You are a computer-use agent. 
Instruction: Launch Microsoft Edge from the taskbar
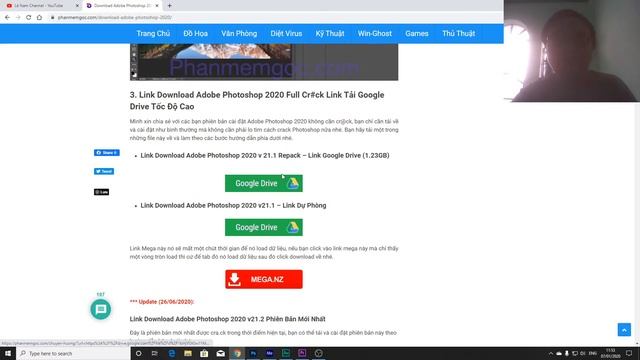[x=172, y=353]
